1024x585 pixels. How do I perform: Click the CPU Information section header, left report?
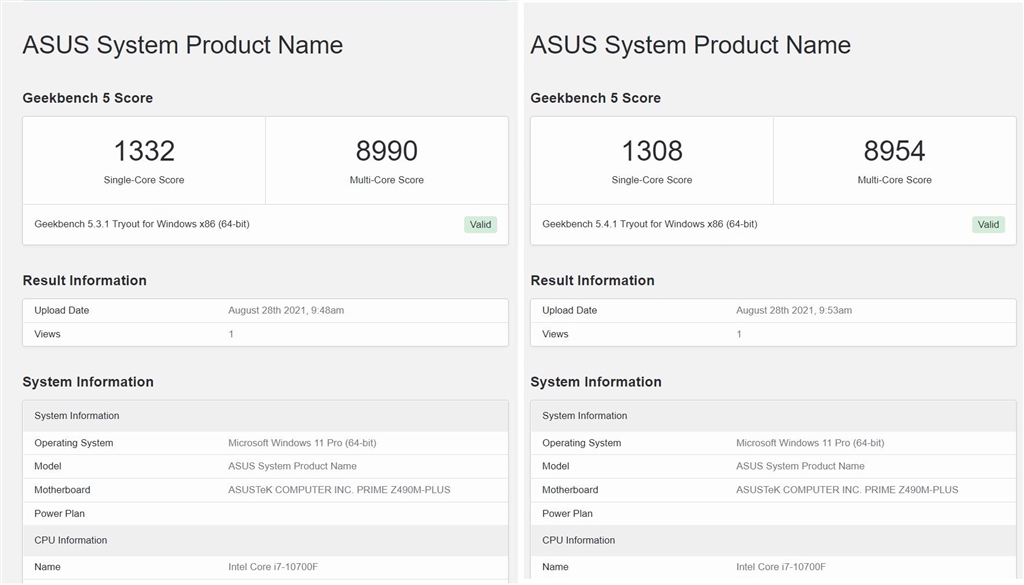(x=71, y=541)
